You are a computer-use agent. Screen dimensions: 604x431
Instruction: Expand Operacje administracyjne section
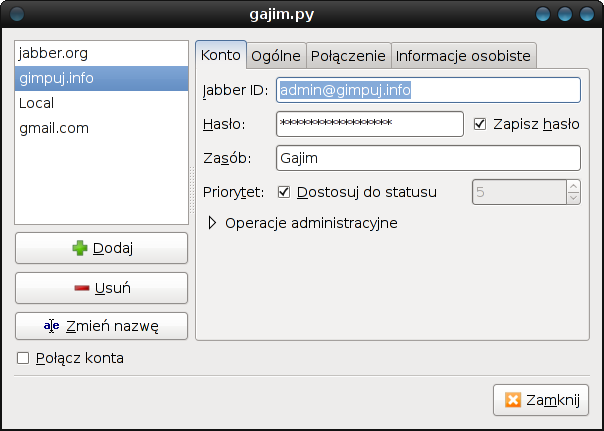pos(212,223)
